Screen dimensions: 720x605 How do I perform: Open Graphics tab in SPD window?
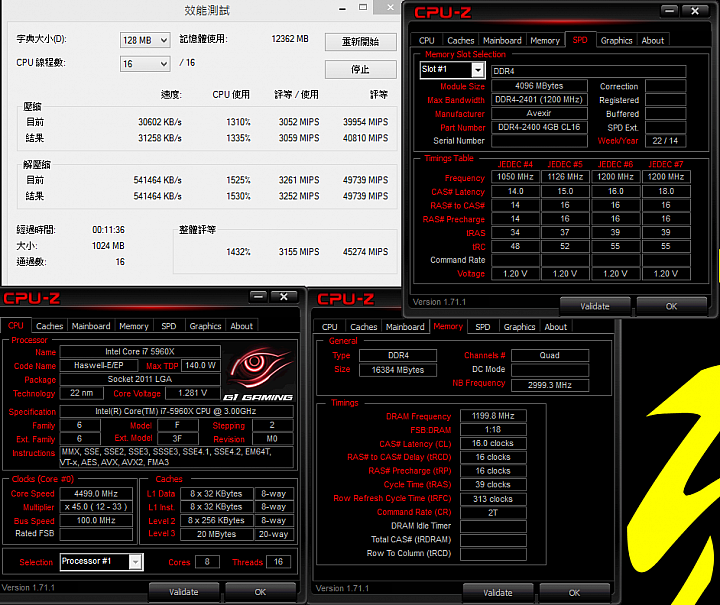616,40
